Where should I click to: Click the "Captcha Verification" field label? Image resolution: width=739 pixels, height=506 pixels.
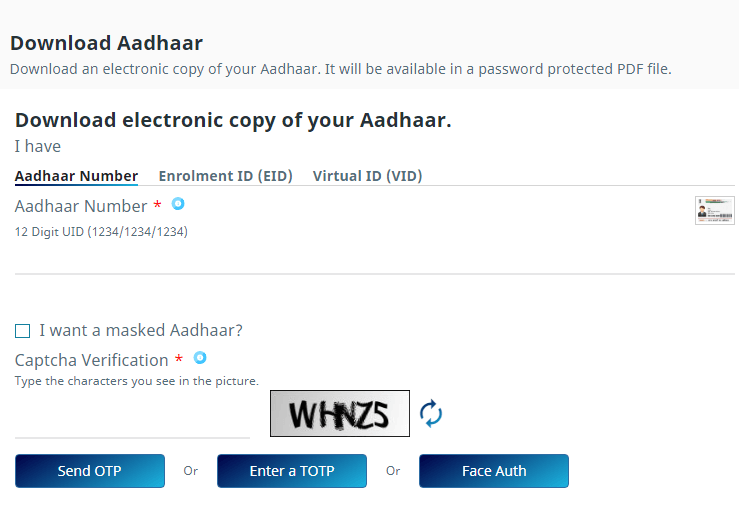[91, 360]
